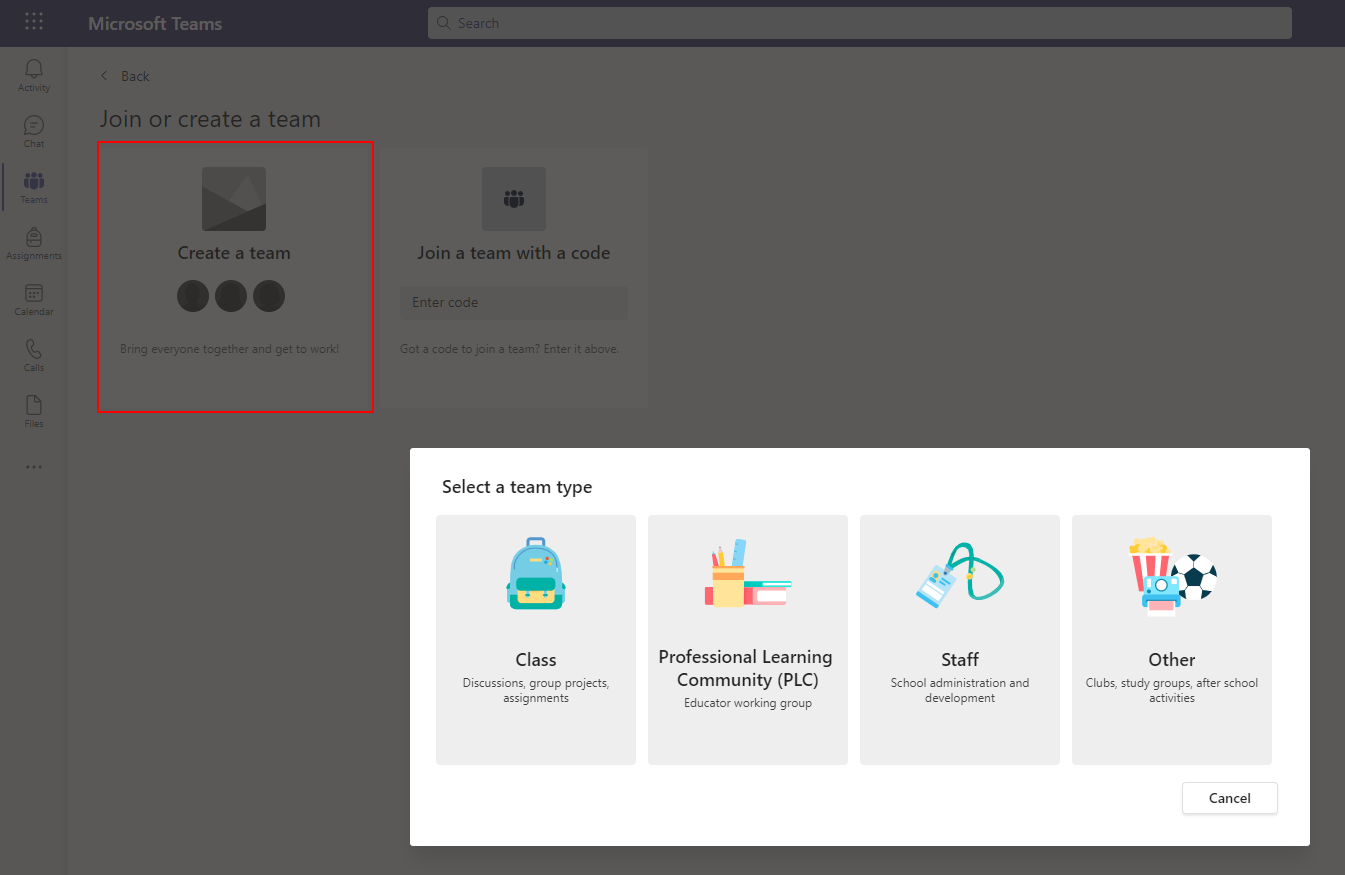Choose the Other team type title
This screenshot has height=875, width=1345.
[x=1172, y=660]
